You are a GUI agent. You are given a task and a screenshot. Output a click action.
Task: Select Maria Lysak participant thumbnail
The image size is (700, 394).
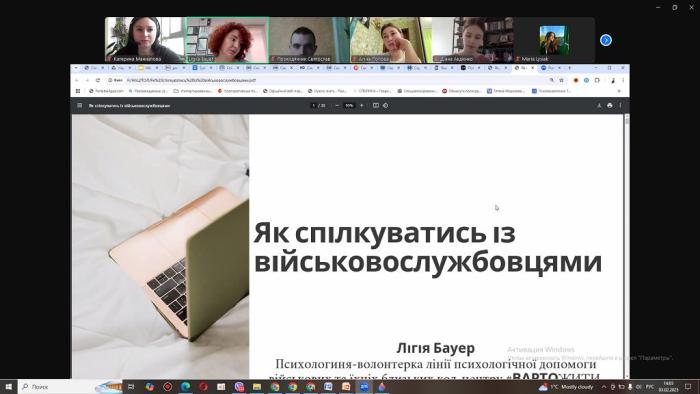554,40
